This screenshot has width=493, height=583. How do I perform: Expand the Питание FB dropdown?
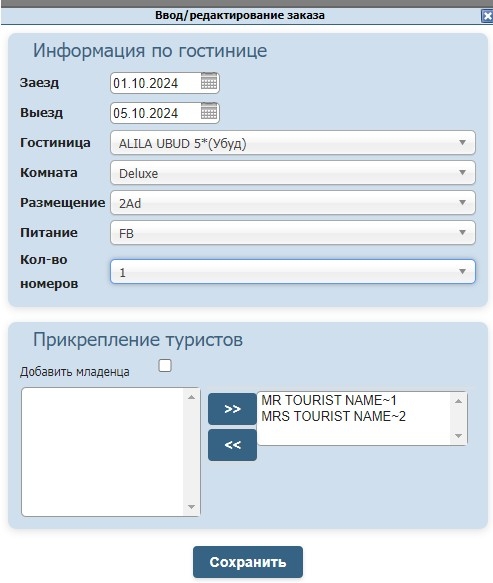coord(293,233)
